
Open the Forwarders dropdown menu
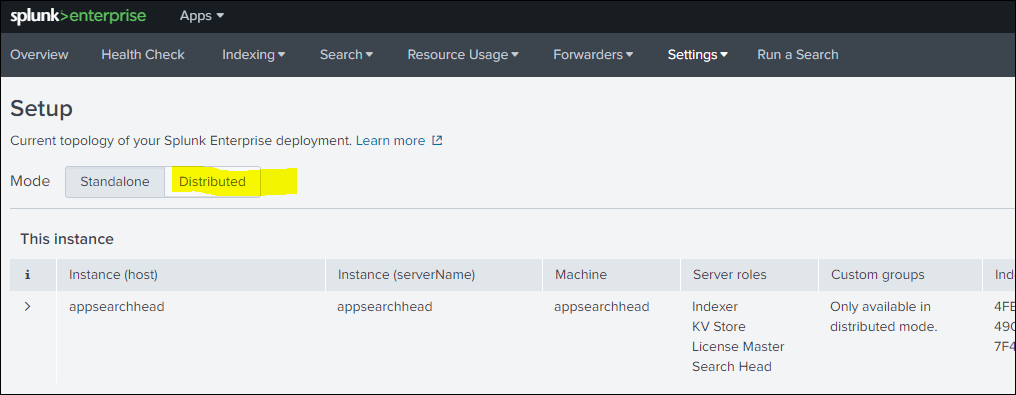point(593,55)
